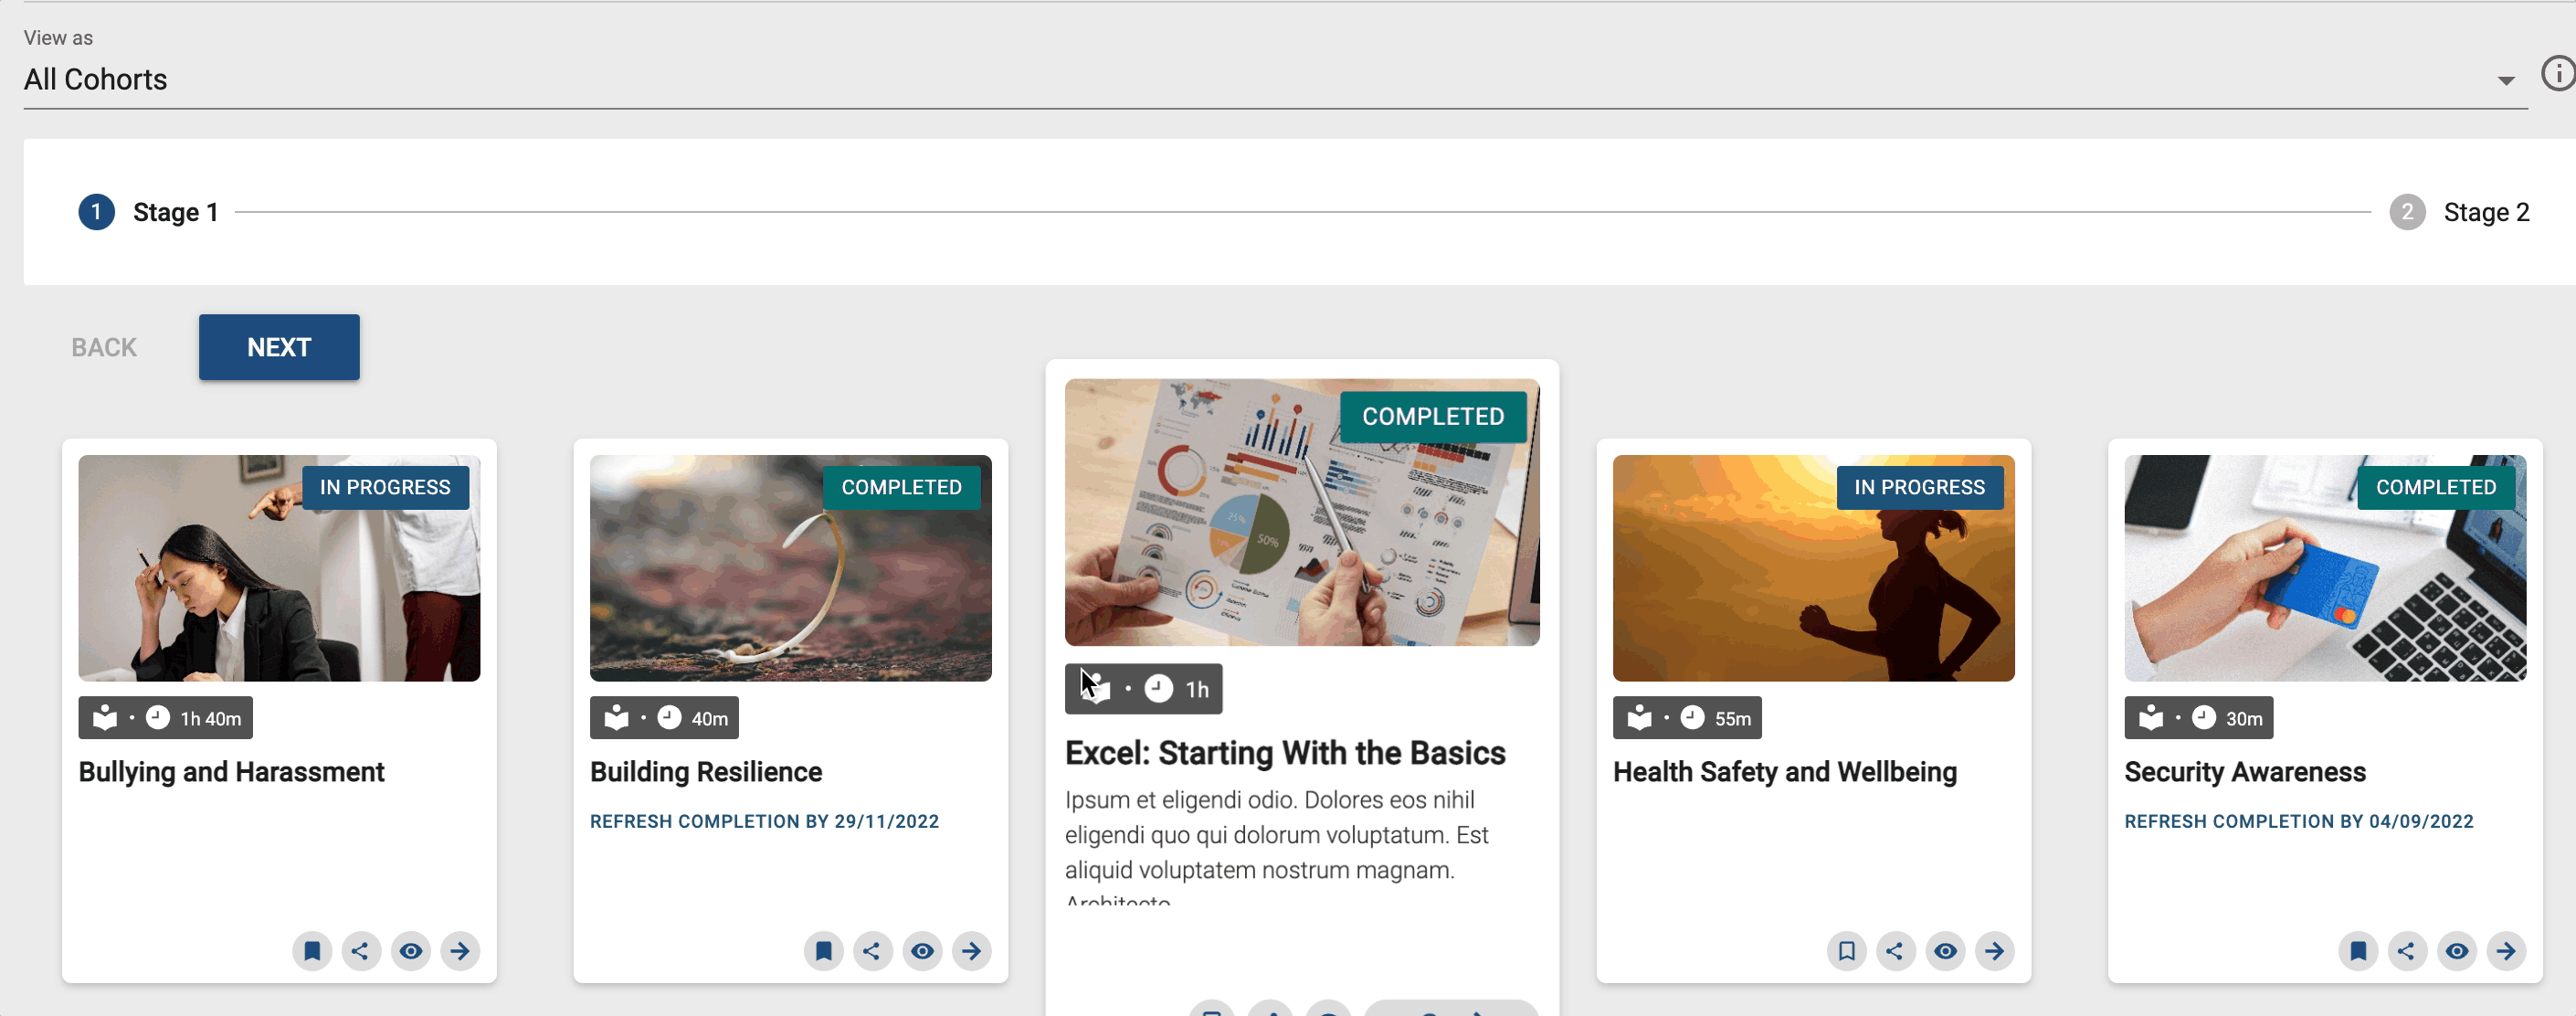The image size is (2576, 1016).
Task: Click the COMPLETED badge on Excel card
Action: 1433,416
